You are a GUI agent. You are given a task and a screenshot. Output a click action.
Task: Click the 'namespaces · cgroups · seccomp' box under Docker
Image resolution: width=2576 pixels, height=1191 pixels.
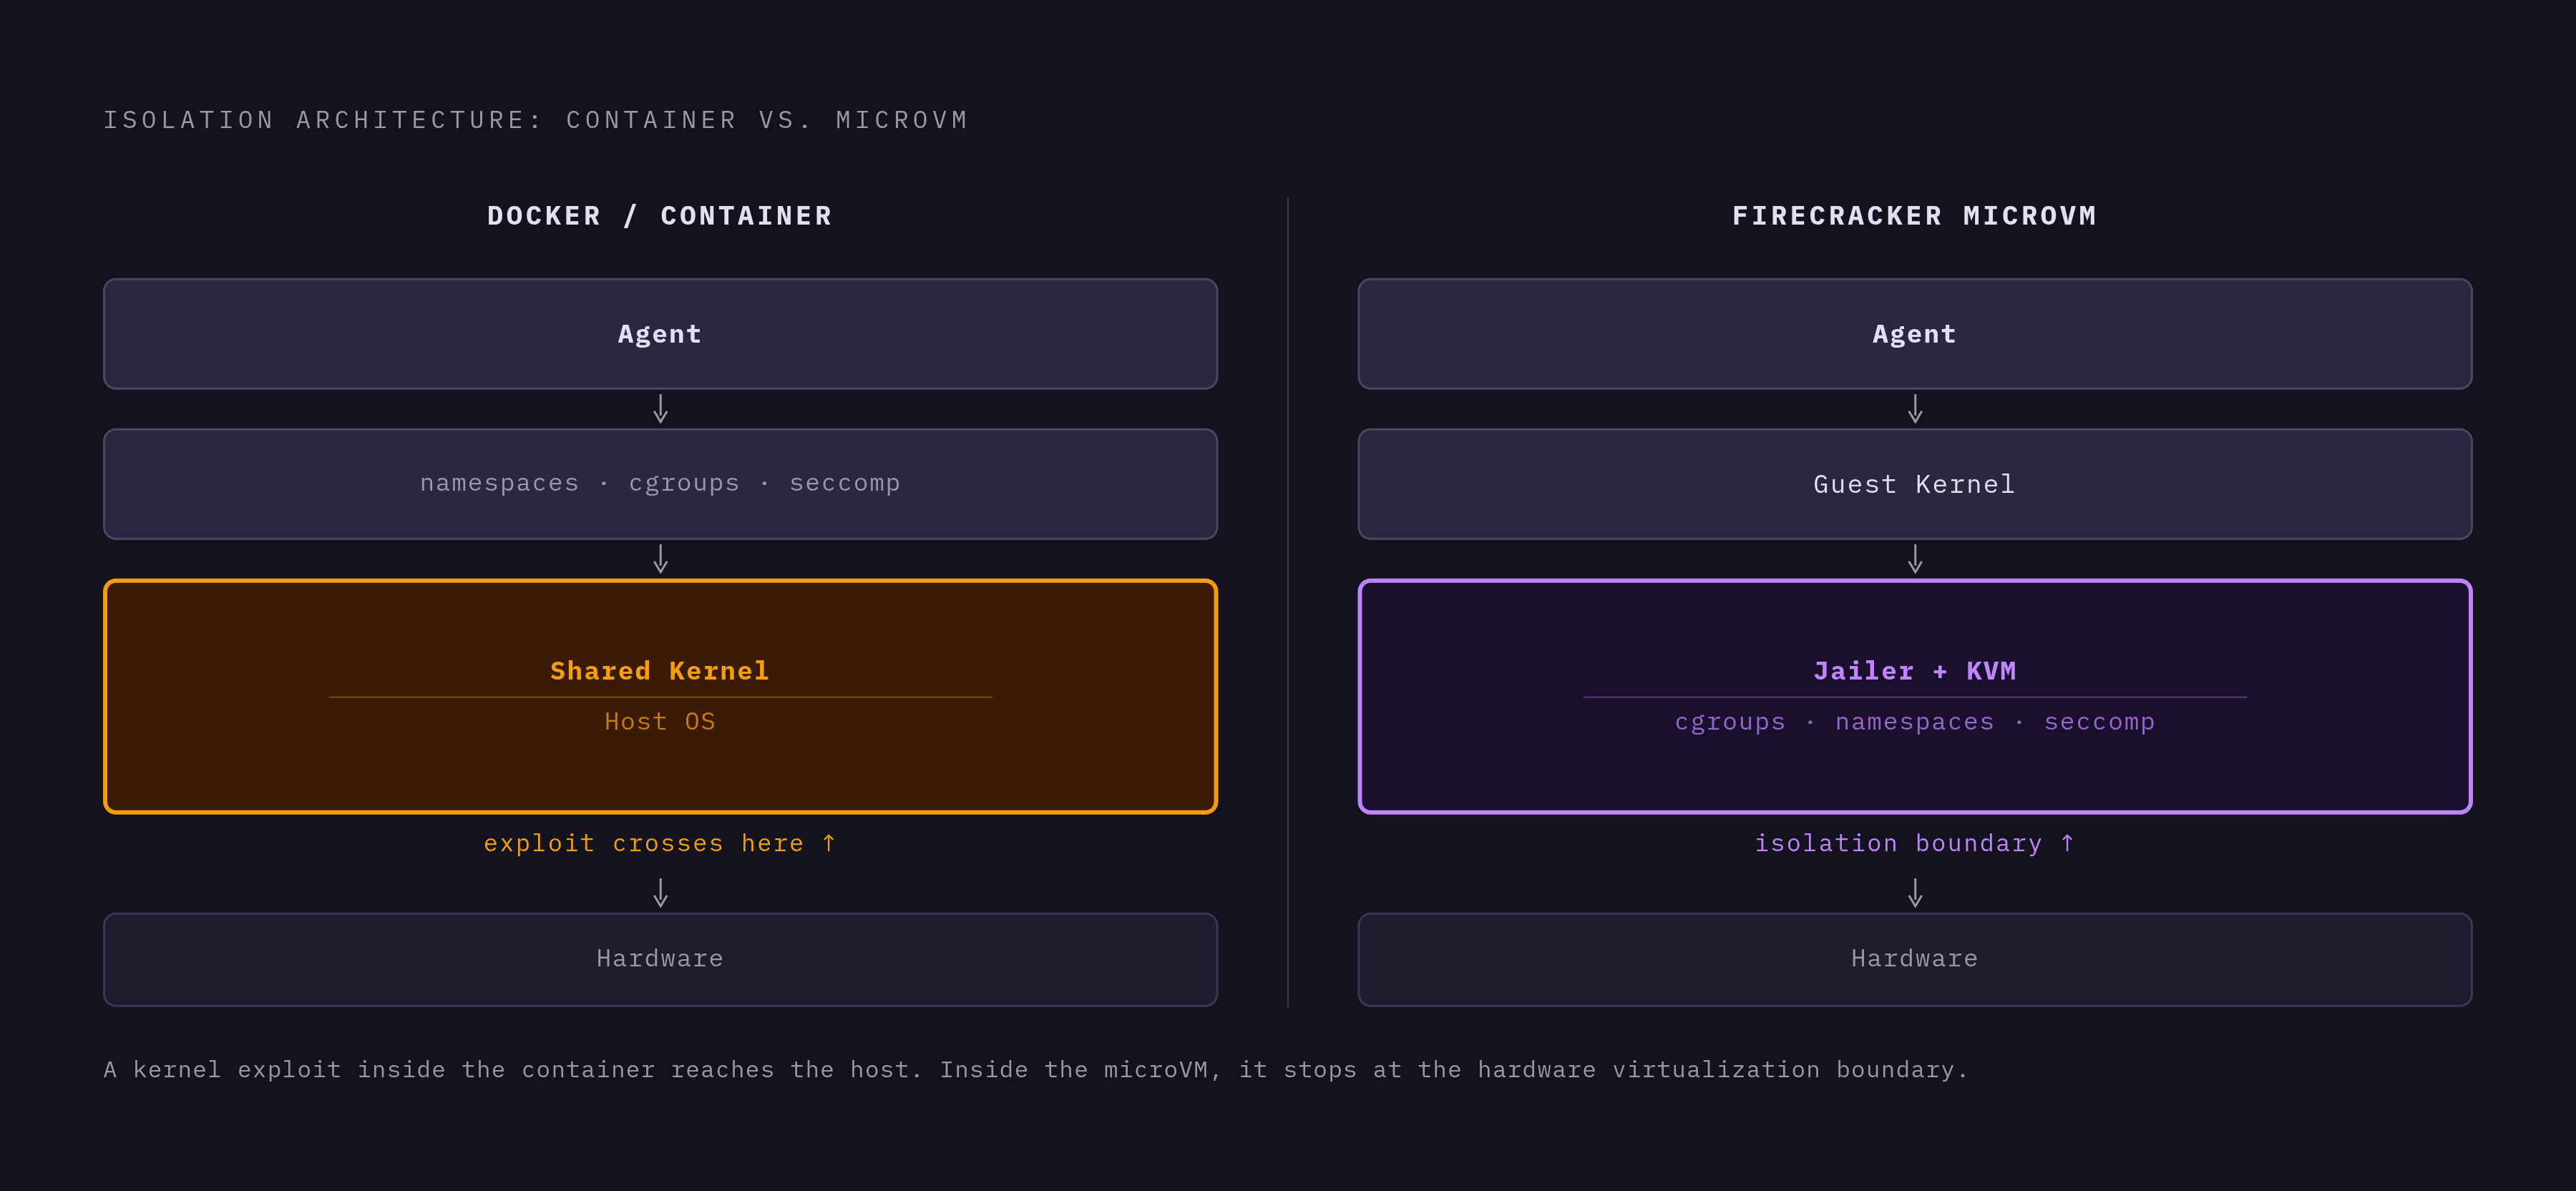coord(660,484)
